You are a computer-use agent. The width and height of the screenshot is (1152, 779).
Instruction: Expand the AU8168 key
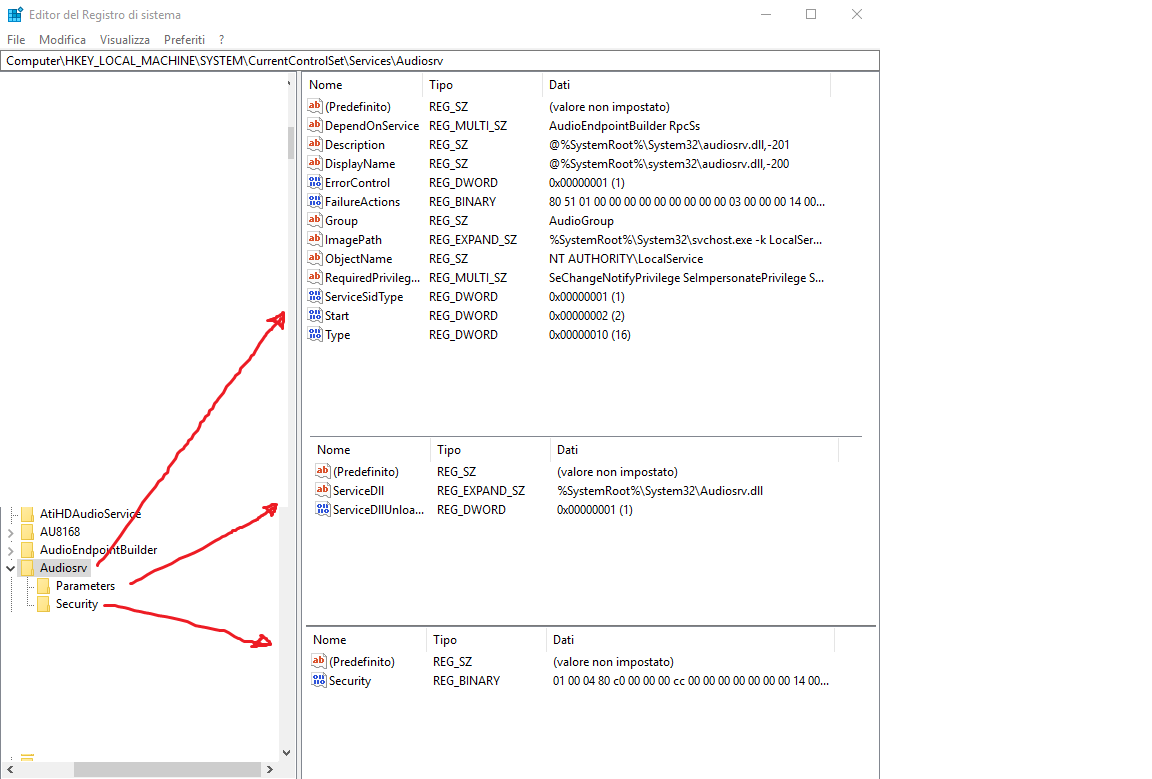[10, 532]
